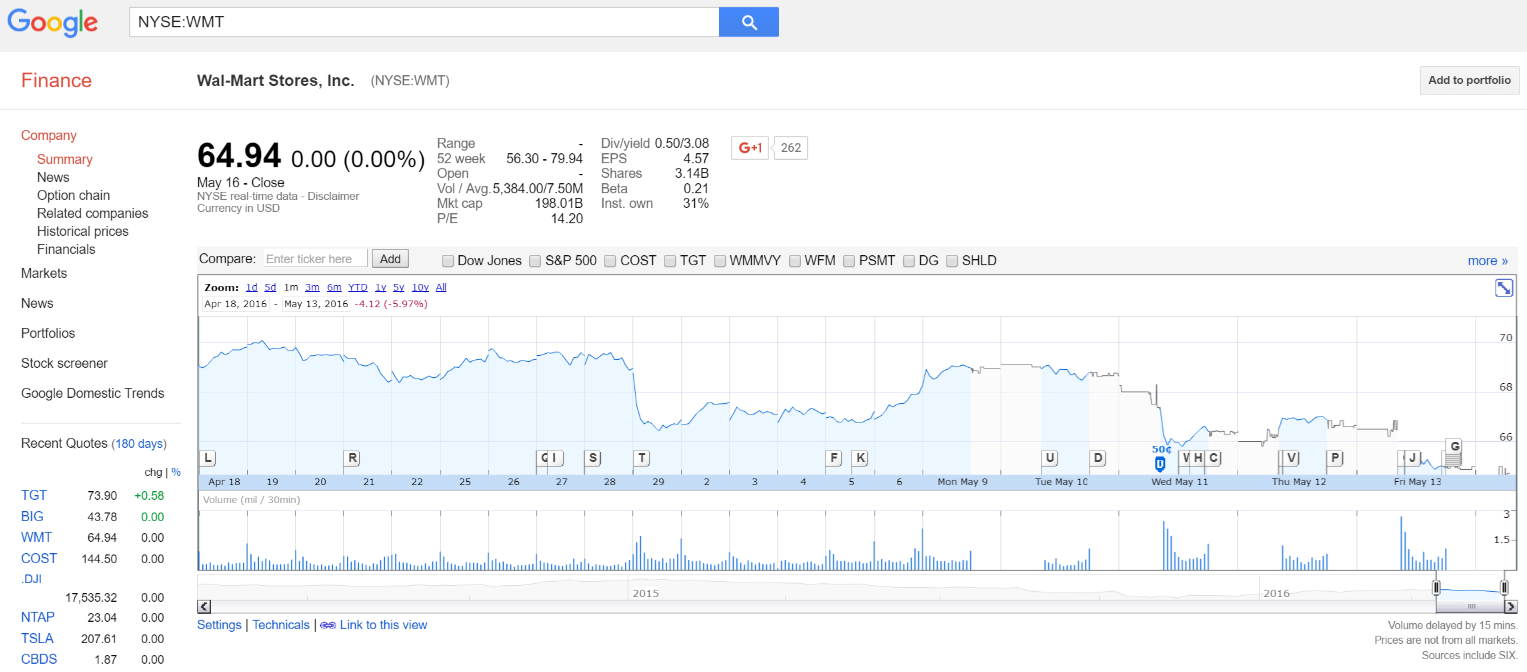Expand more comparison options with 'more »'
This screenshot has height=672, width=1527.
tap(1487, 261)
